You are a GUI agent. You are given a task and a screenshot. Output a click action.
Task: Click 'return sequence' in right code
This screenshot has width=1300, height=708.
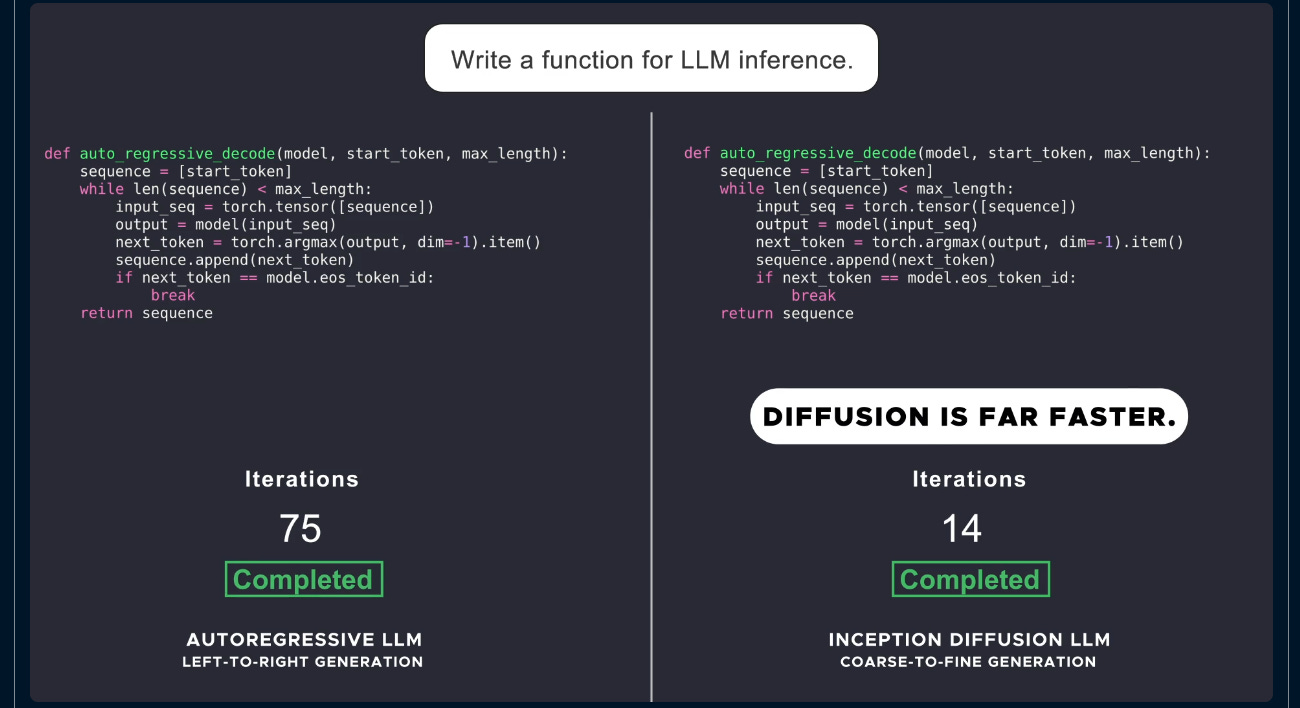(x=787, y=313)
